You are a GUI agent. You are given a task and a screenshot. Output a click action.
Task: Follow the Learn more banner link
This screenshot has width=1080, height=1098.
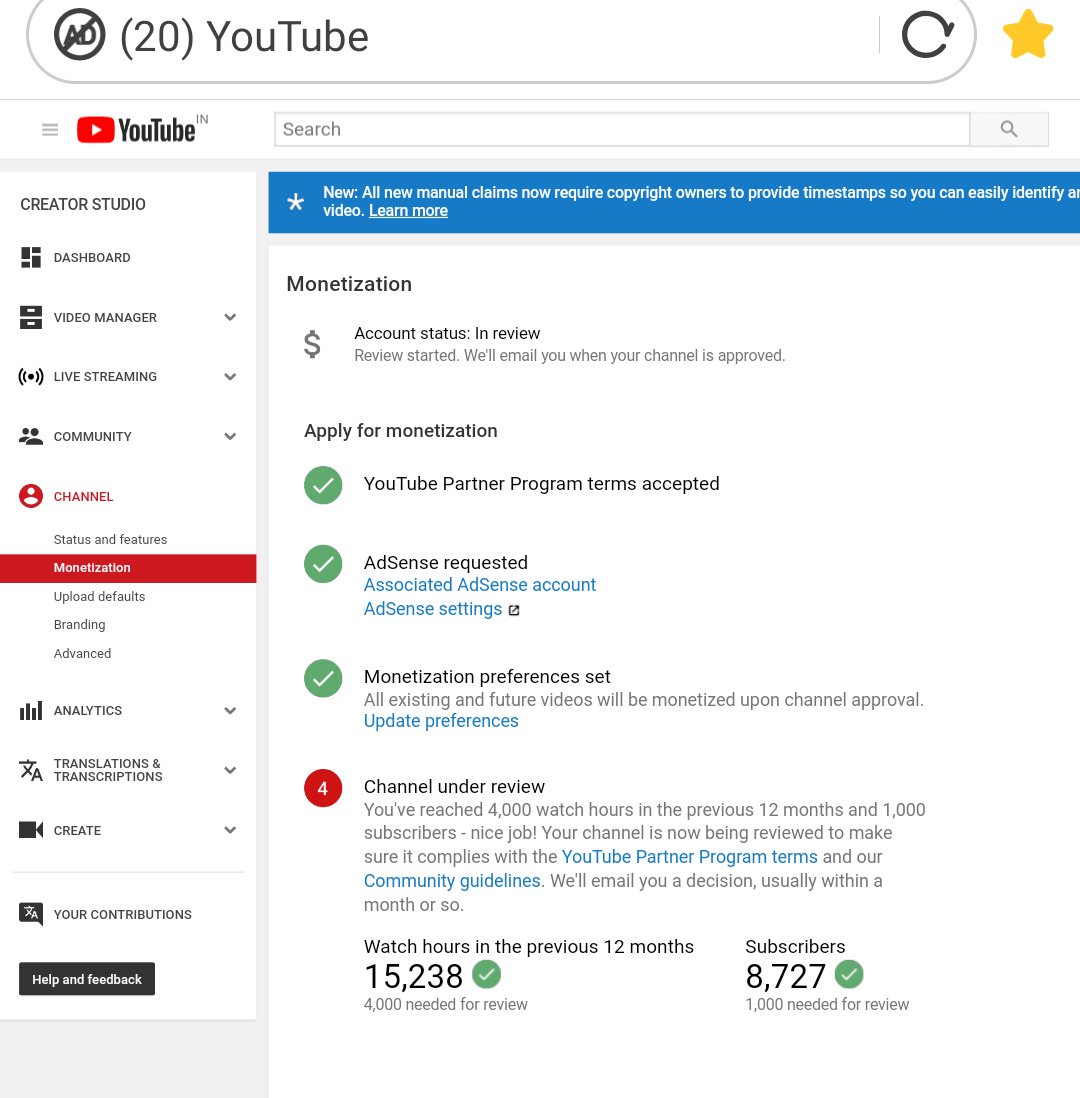(x=408, y=211)
